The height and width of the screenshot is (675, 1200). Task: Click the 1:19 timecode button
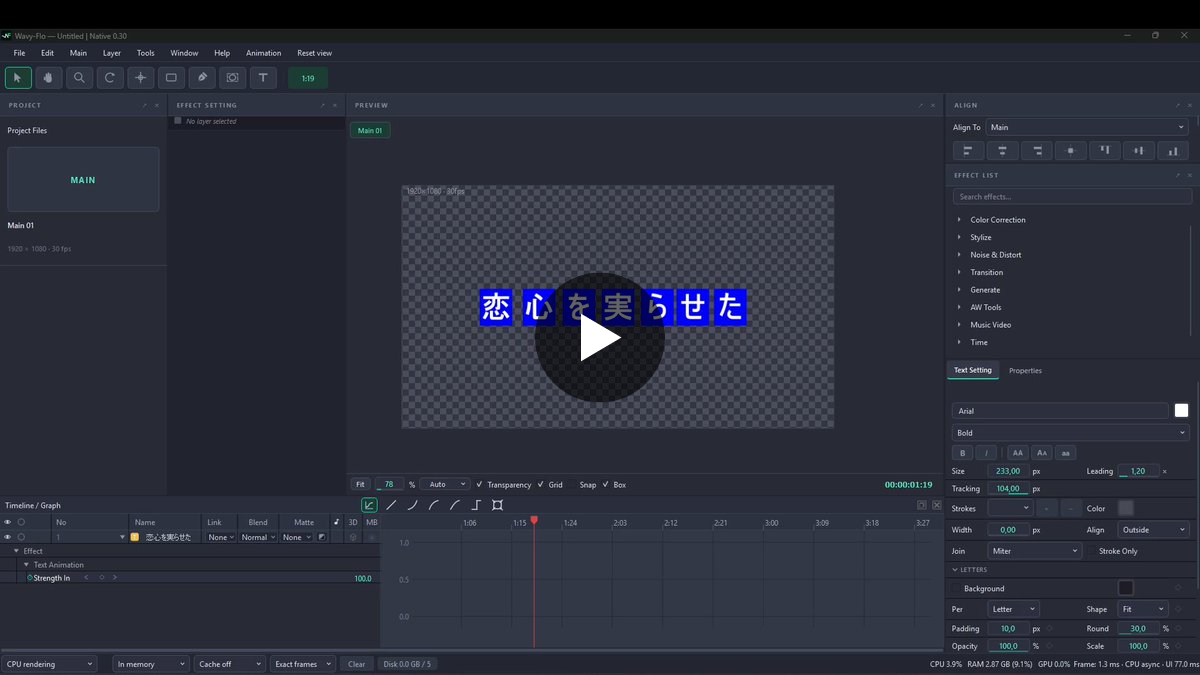pyautogui.click(x=308, y=77)
